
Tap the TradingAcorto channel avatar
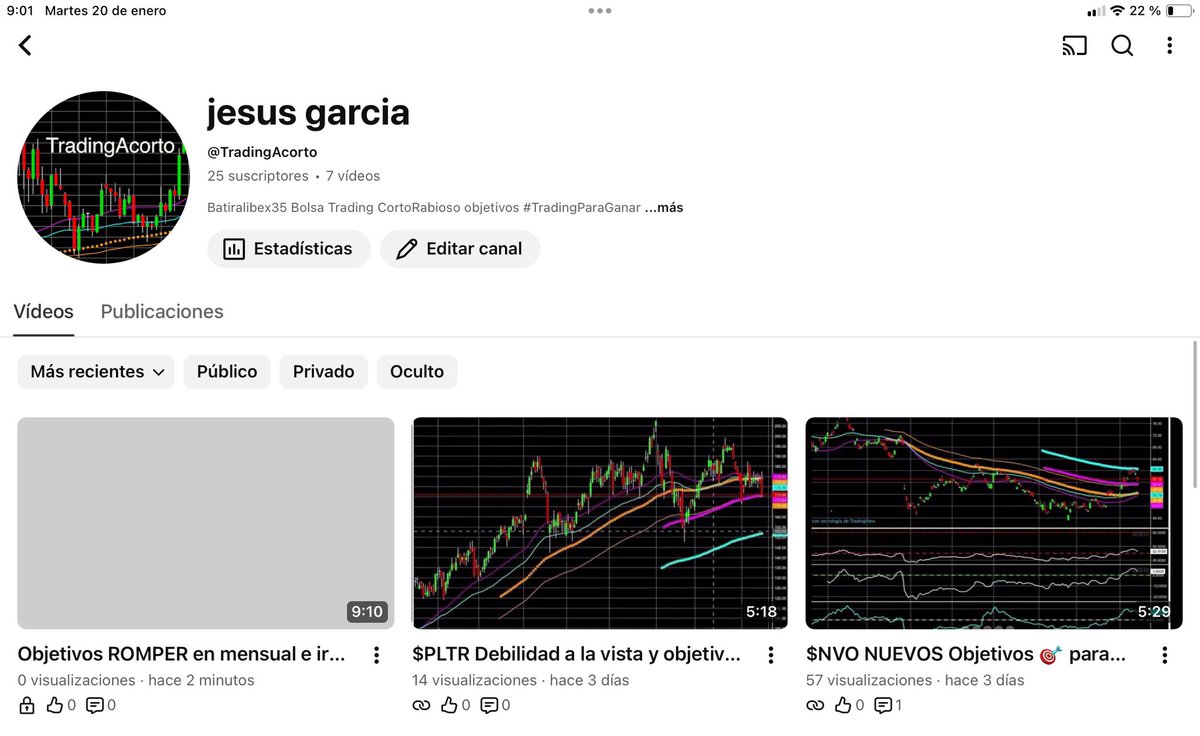(x=103, y=177)
